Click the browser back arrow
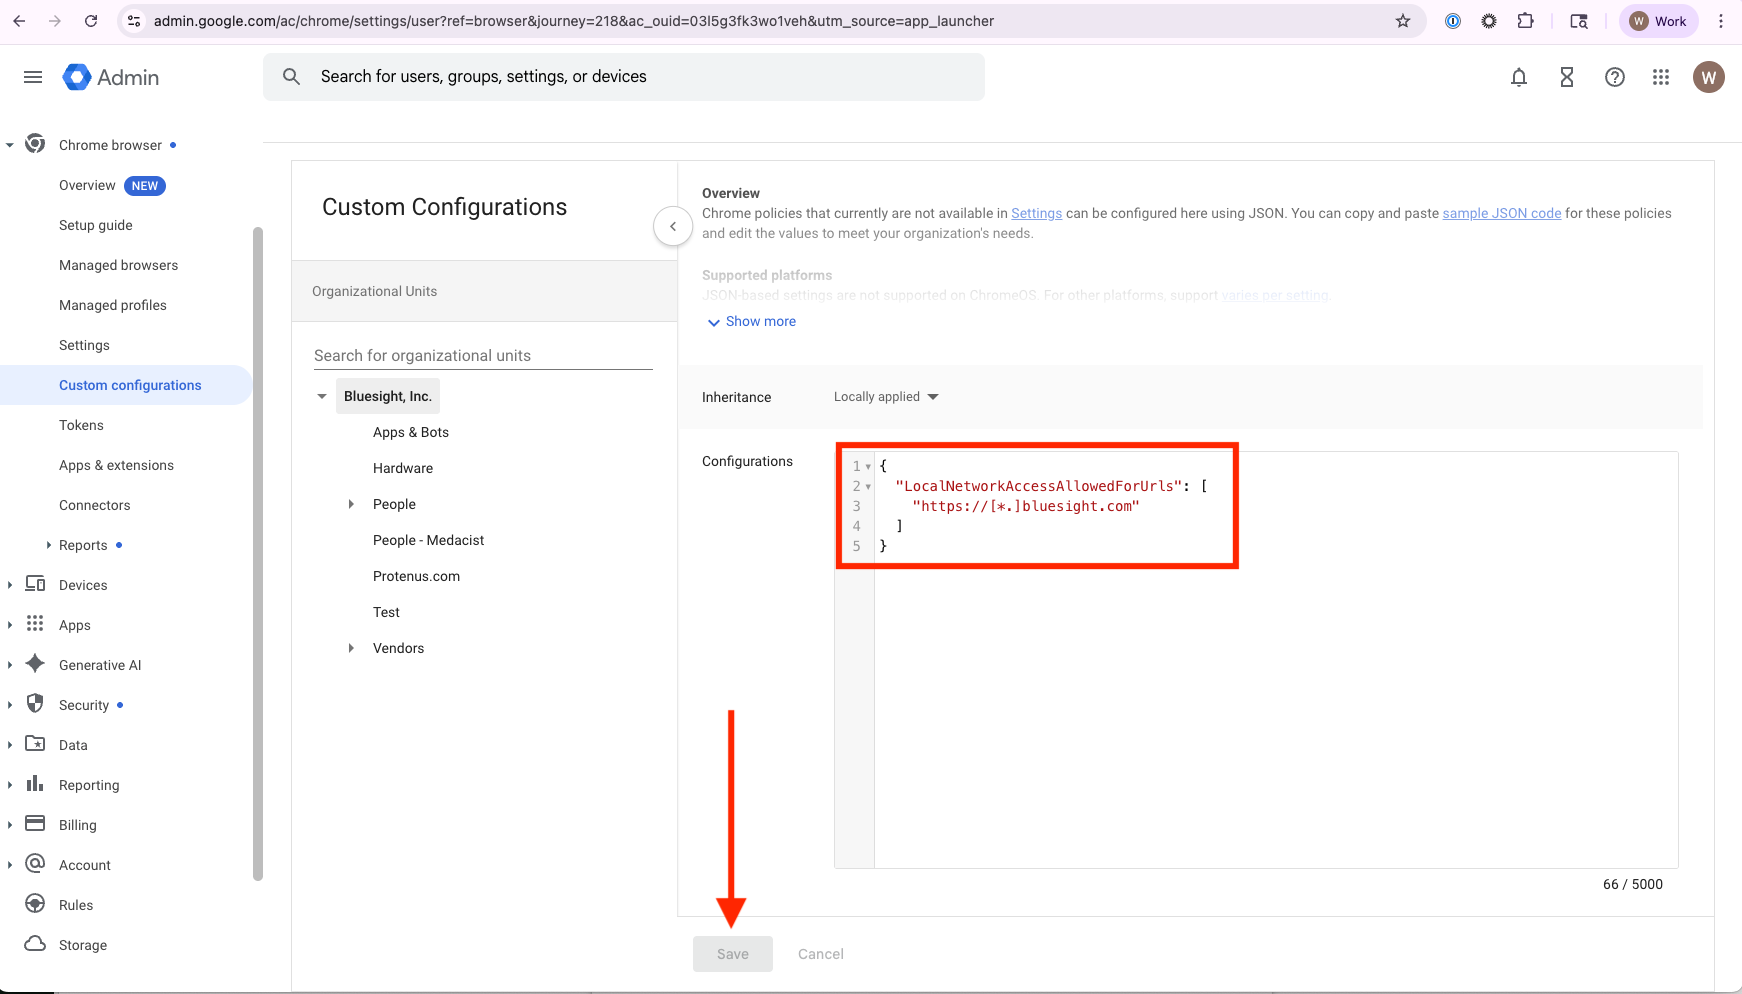This screenshot has width=1742, height=994. click(19, 21)
